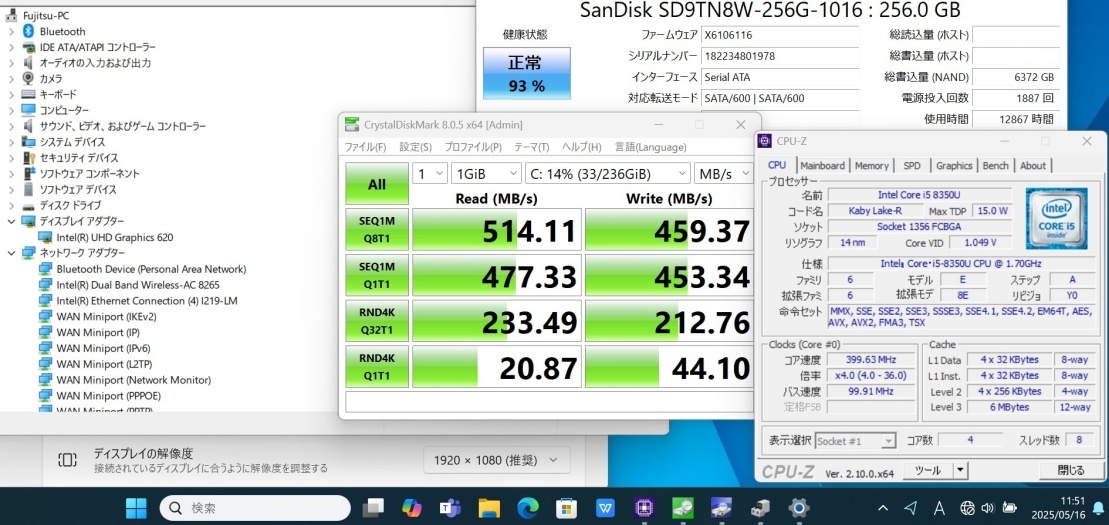1109x525 pixels.
Task: Open the Start menu on the taskbar
Action: click(x=136, y=507)
